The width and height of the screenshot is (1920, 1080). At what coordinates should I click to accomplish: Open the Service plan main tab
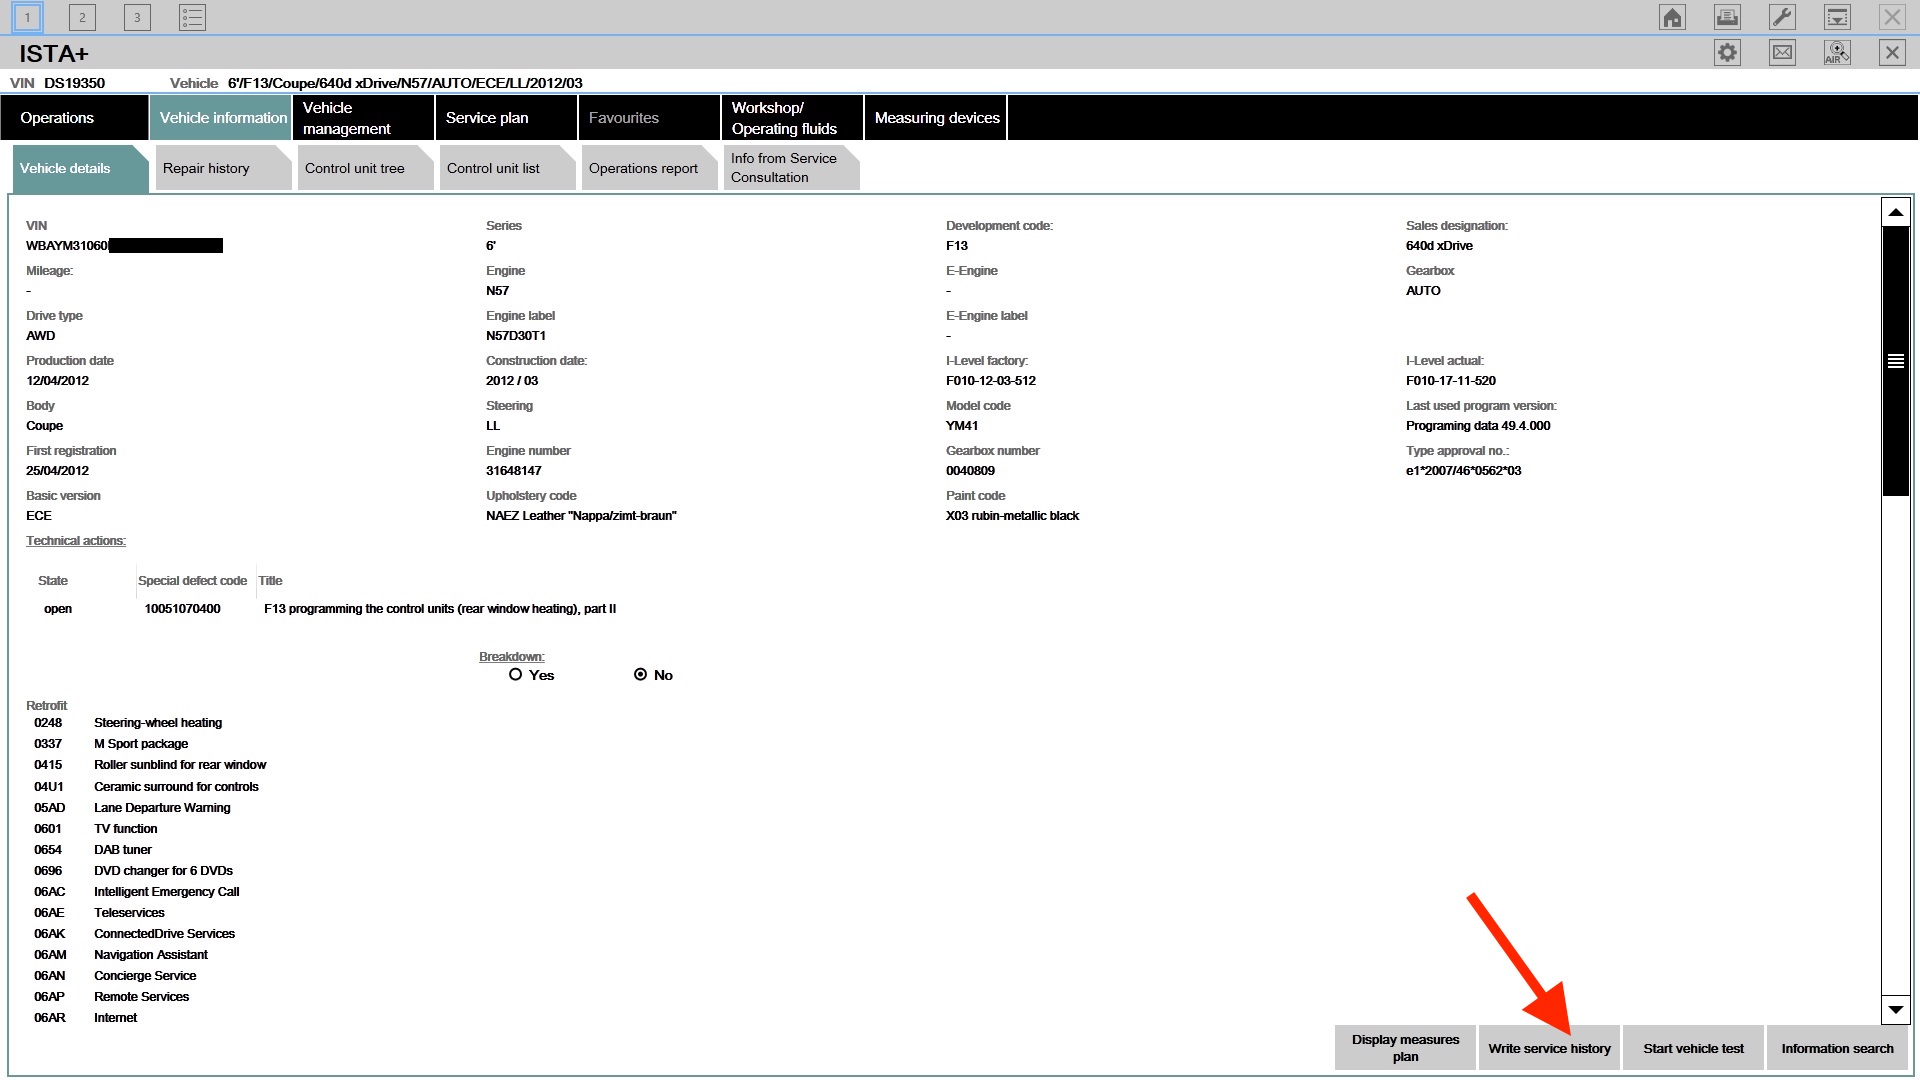click(x=506, y=118)
